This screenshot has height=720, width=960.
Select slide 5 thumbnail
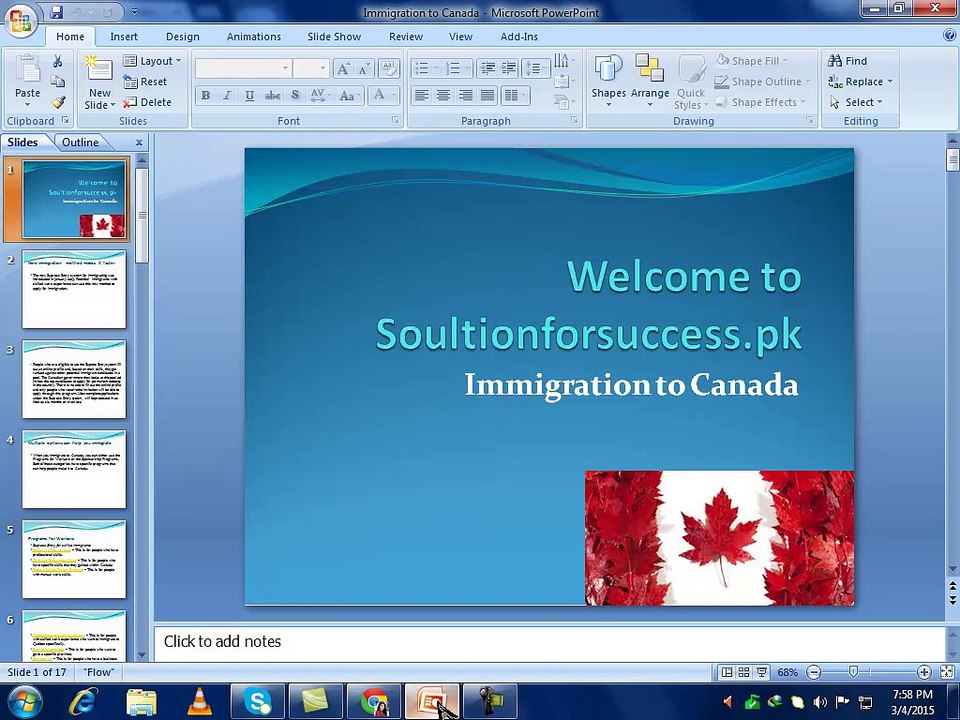point(74,559)
